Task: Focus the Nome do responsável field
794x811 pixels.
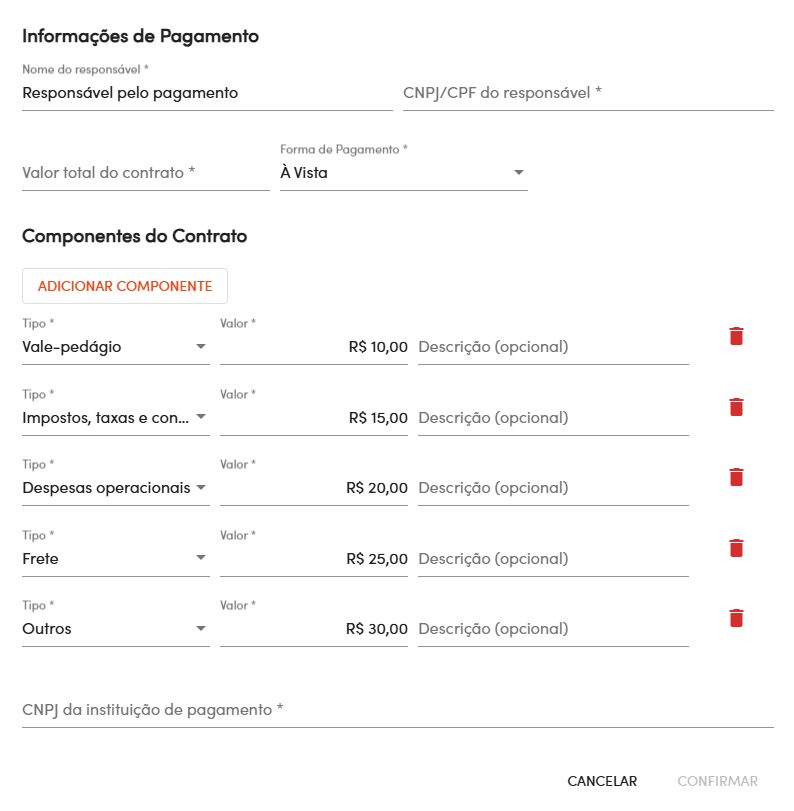Action: (x=206, y=93)
